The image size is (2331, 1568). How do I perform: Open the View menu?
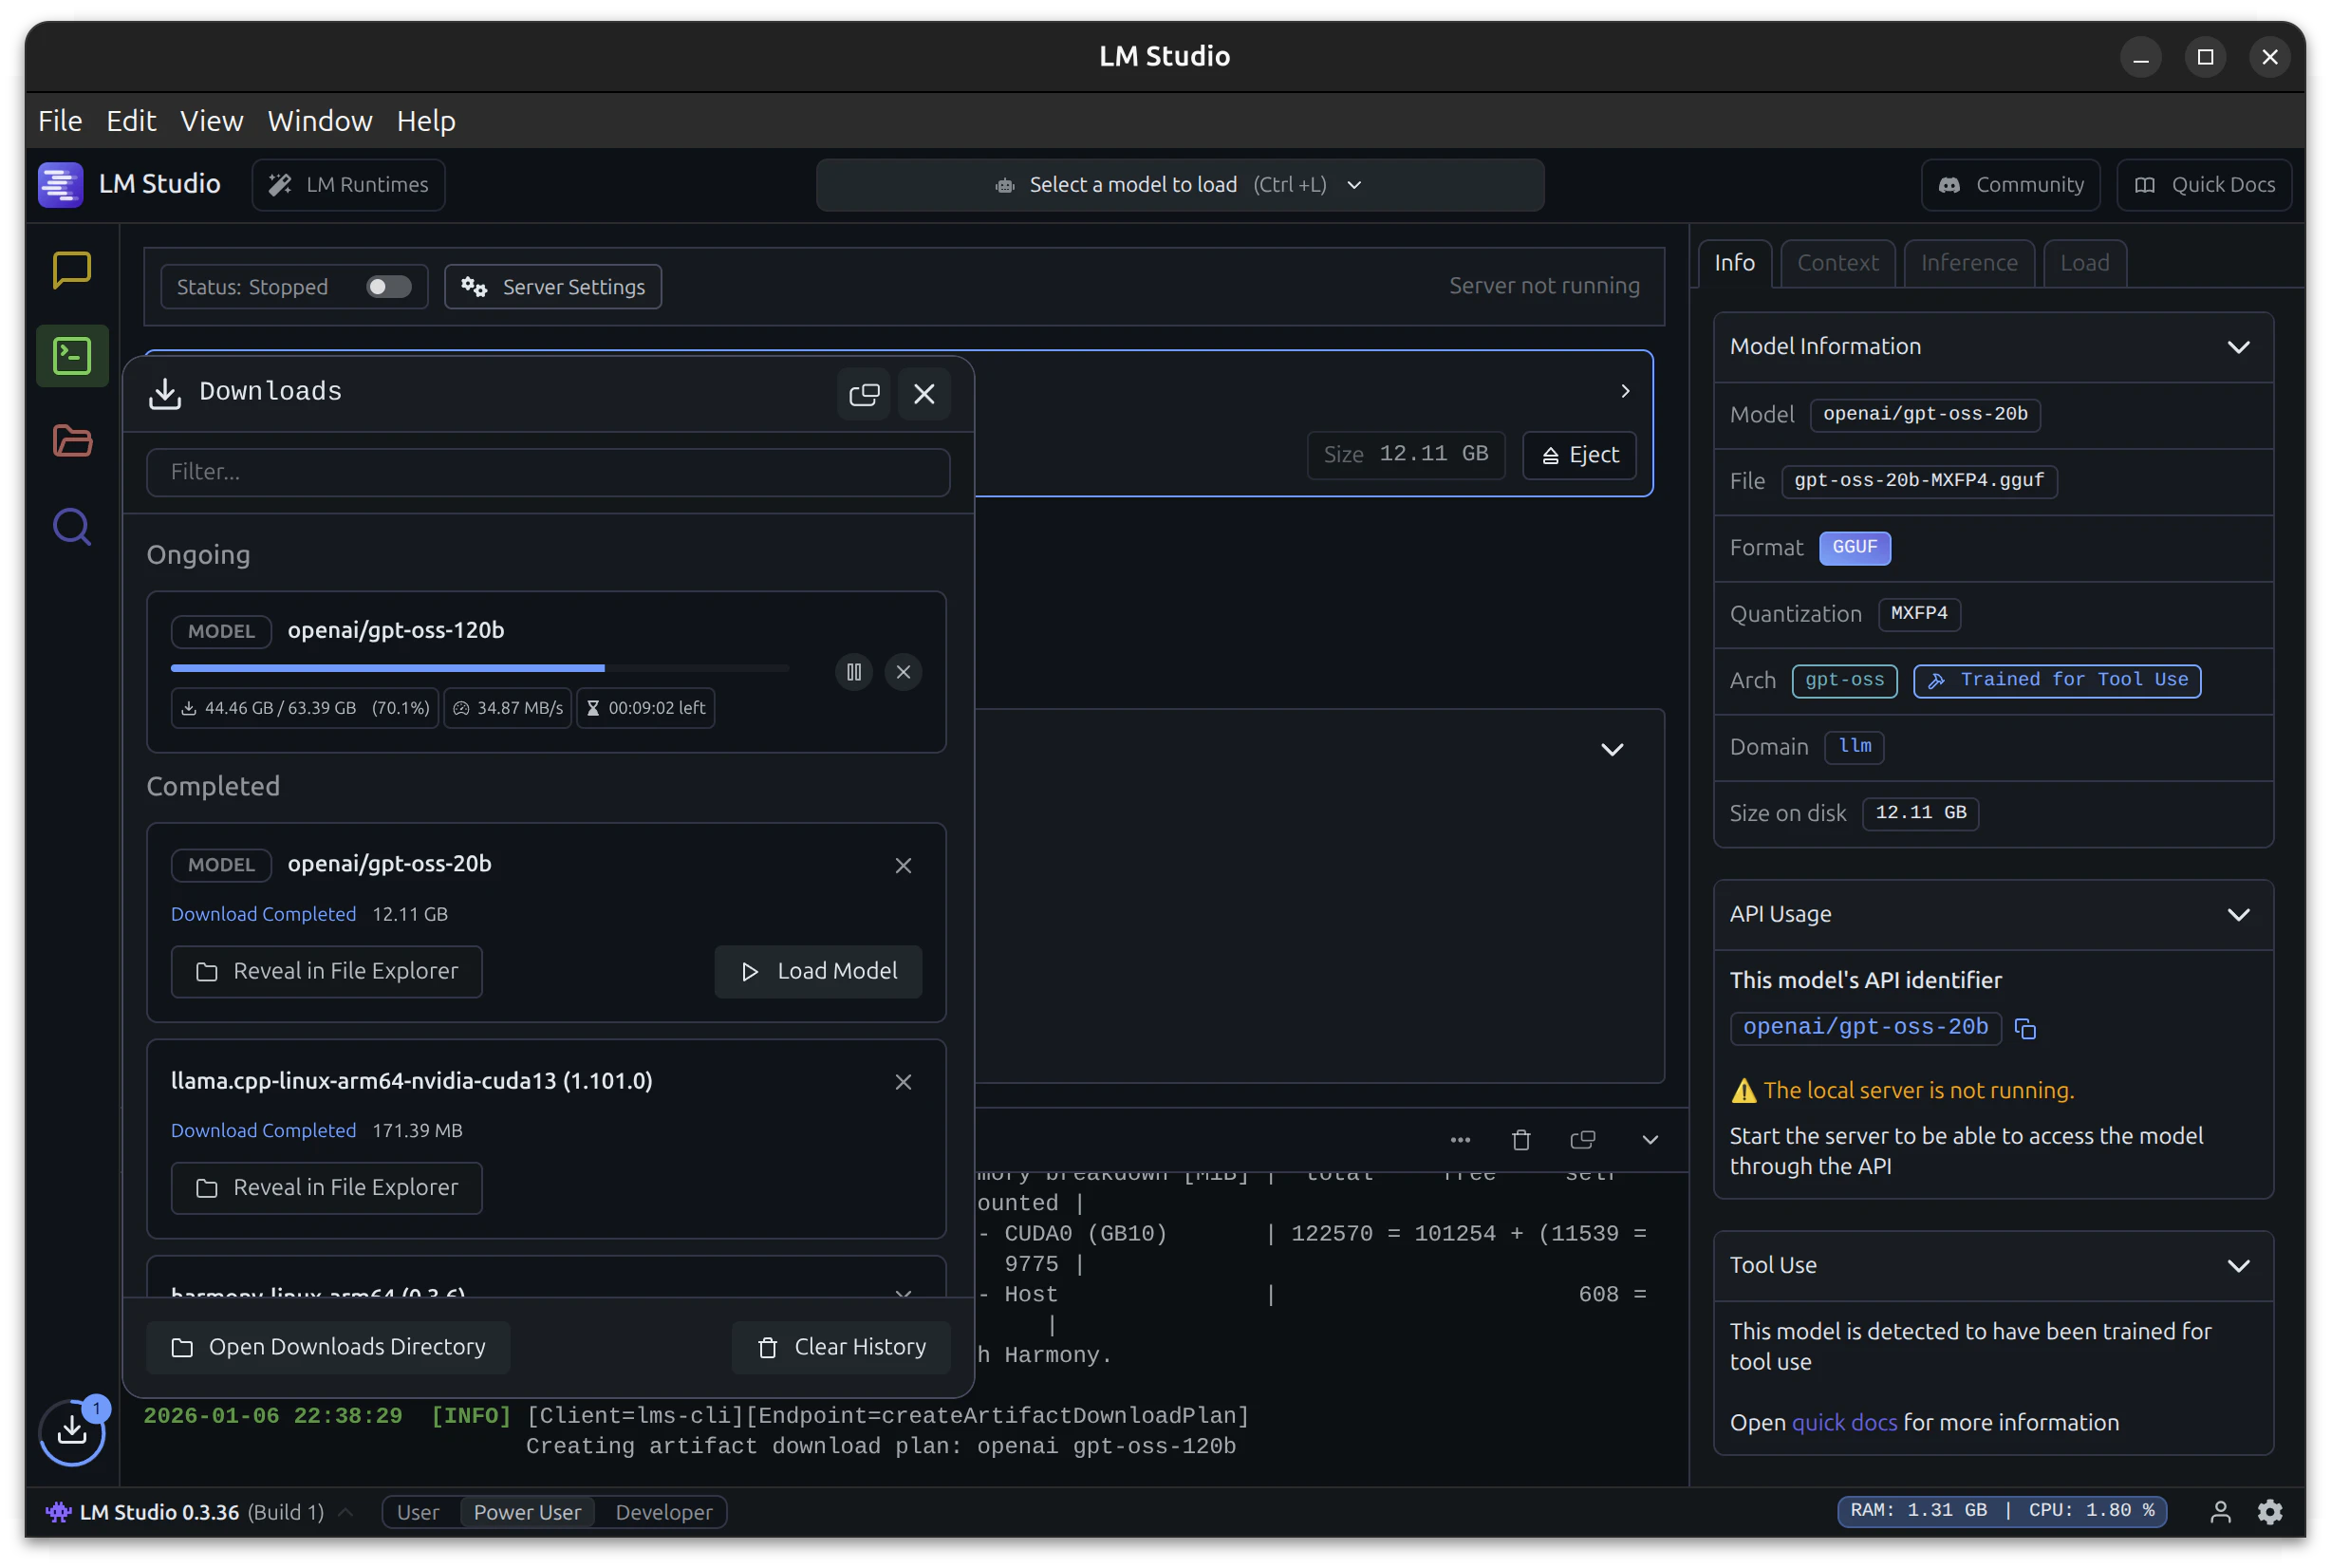tap(211, 121)
